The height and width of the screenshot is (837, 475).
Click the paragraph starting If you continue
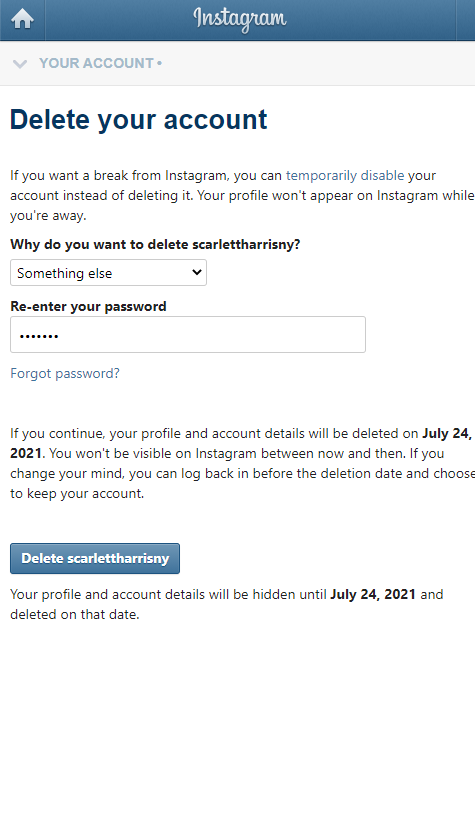coord(242,463)
